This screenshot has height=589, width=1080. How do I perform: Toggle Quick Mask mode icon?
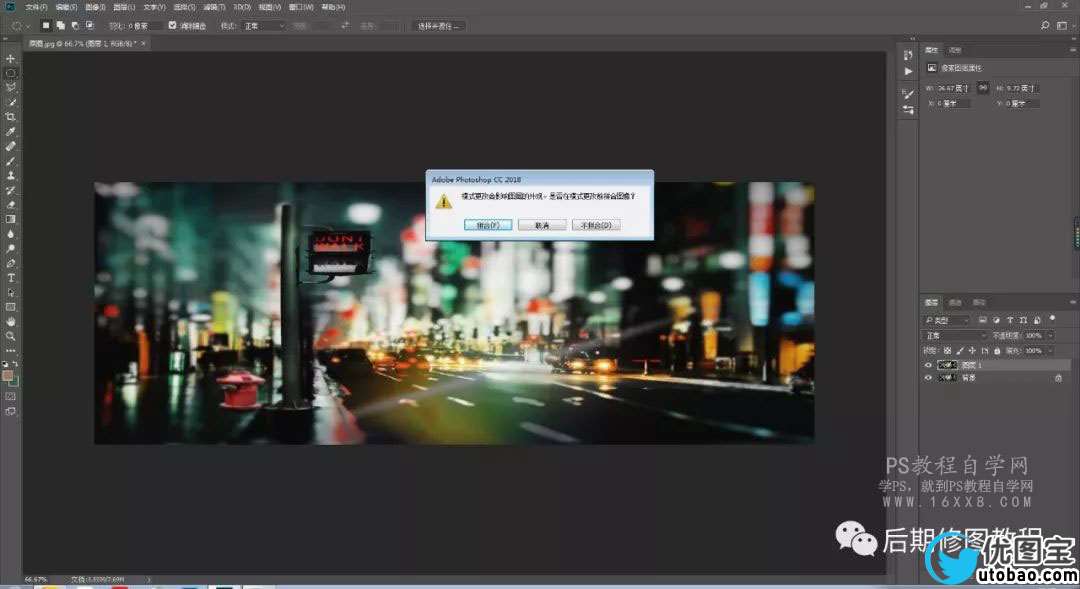(x=10, y=397)
